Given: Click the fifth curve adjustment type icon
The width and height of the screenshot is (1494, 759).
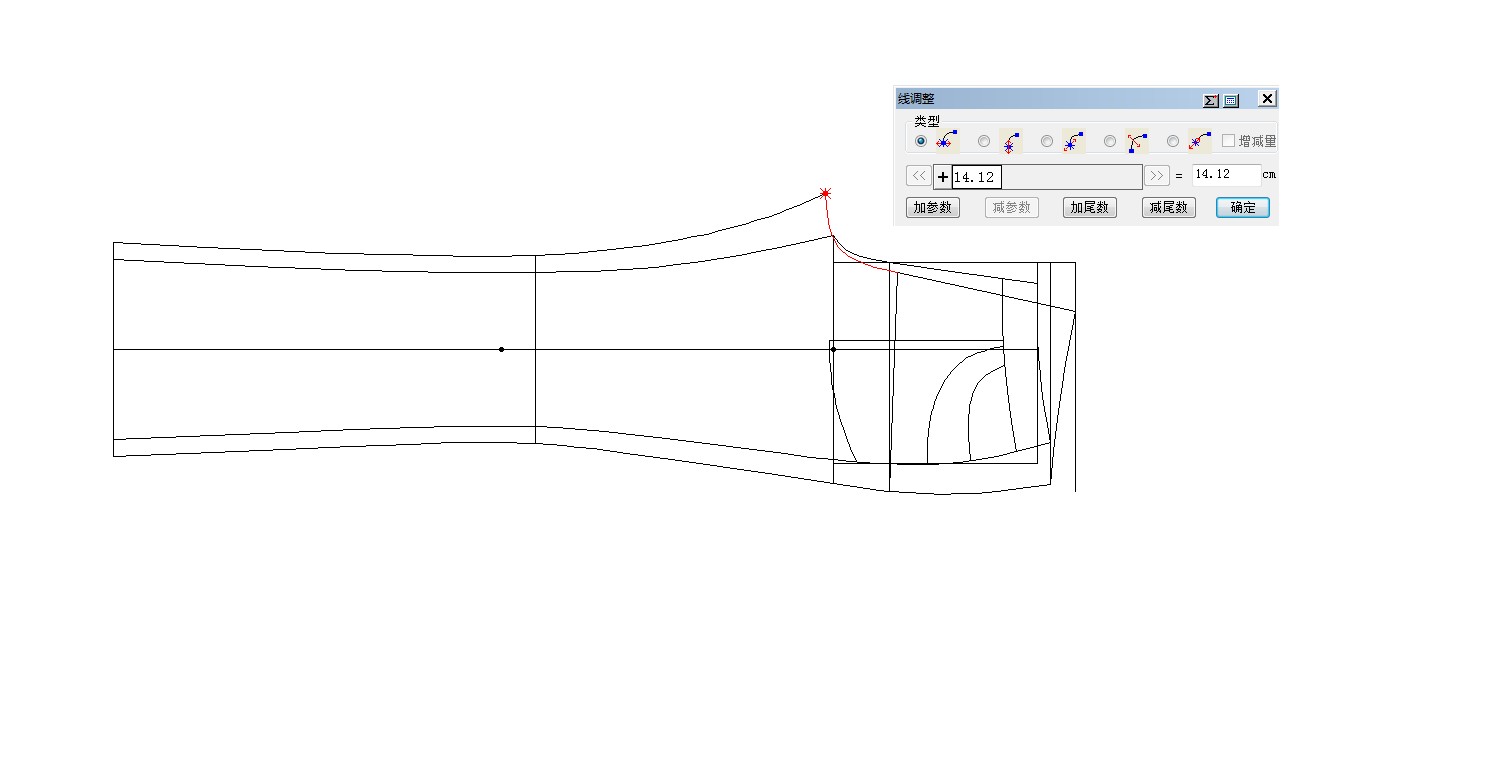Looking at the screenshot, I should click(1199, 142).
